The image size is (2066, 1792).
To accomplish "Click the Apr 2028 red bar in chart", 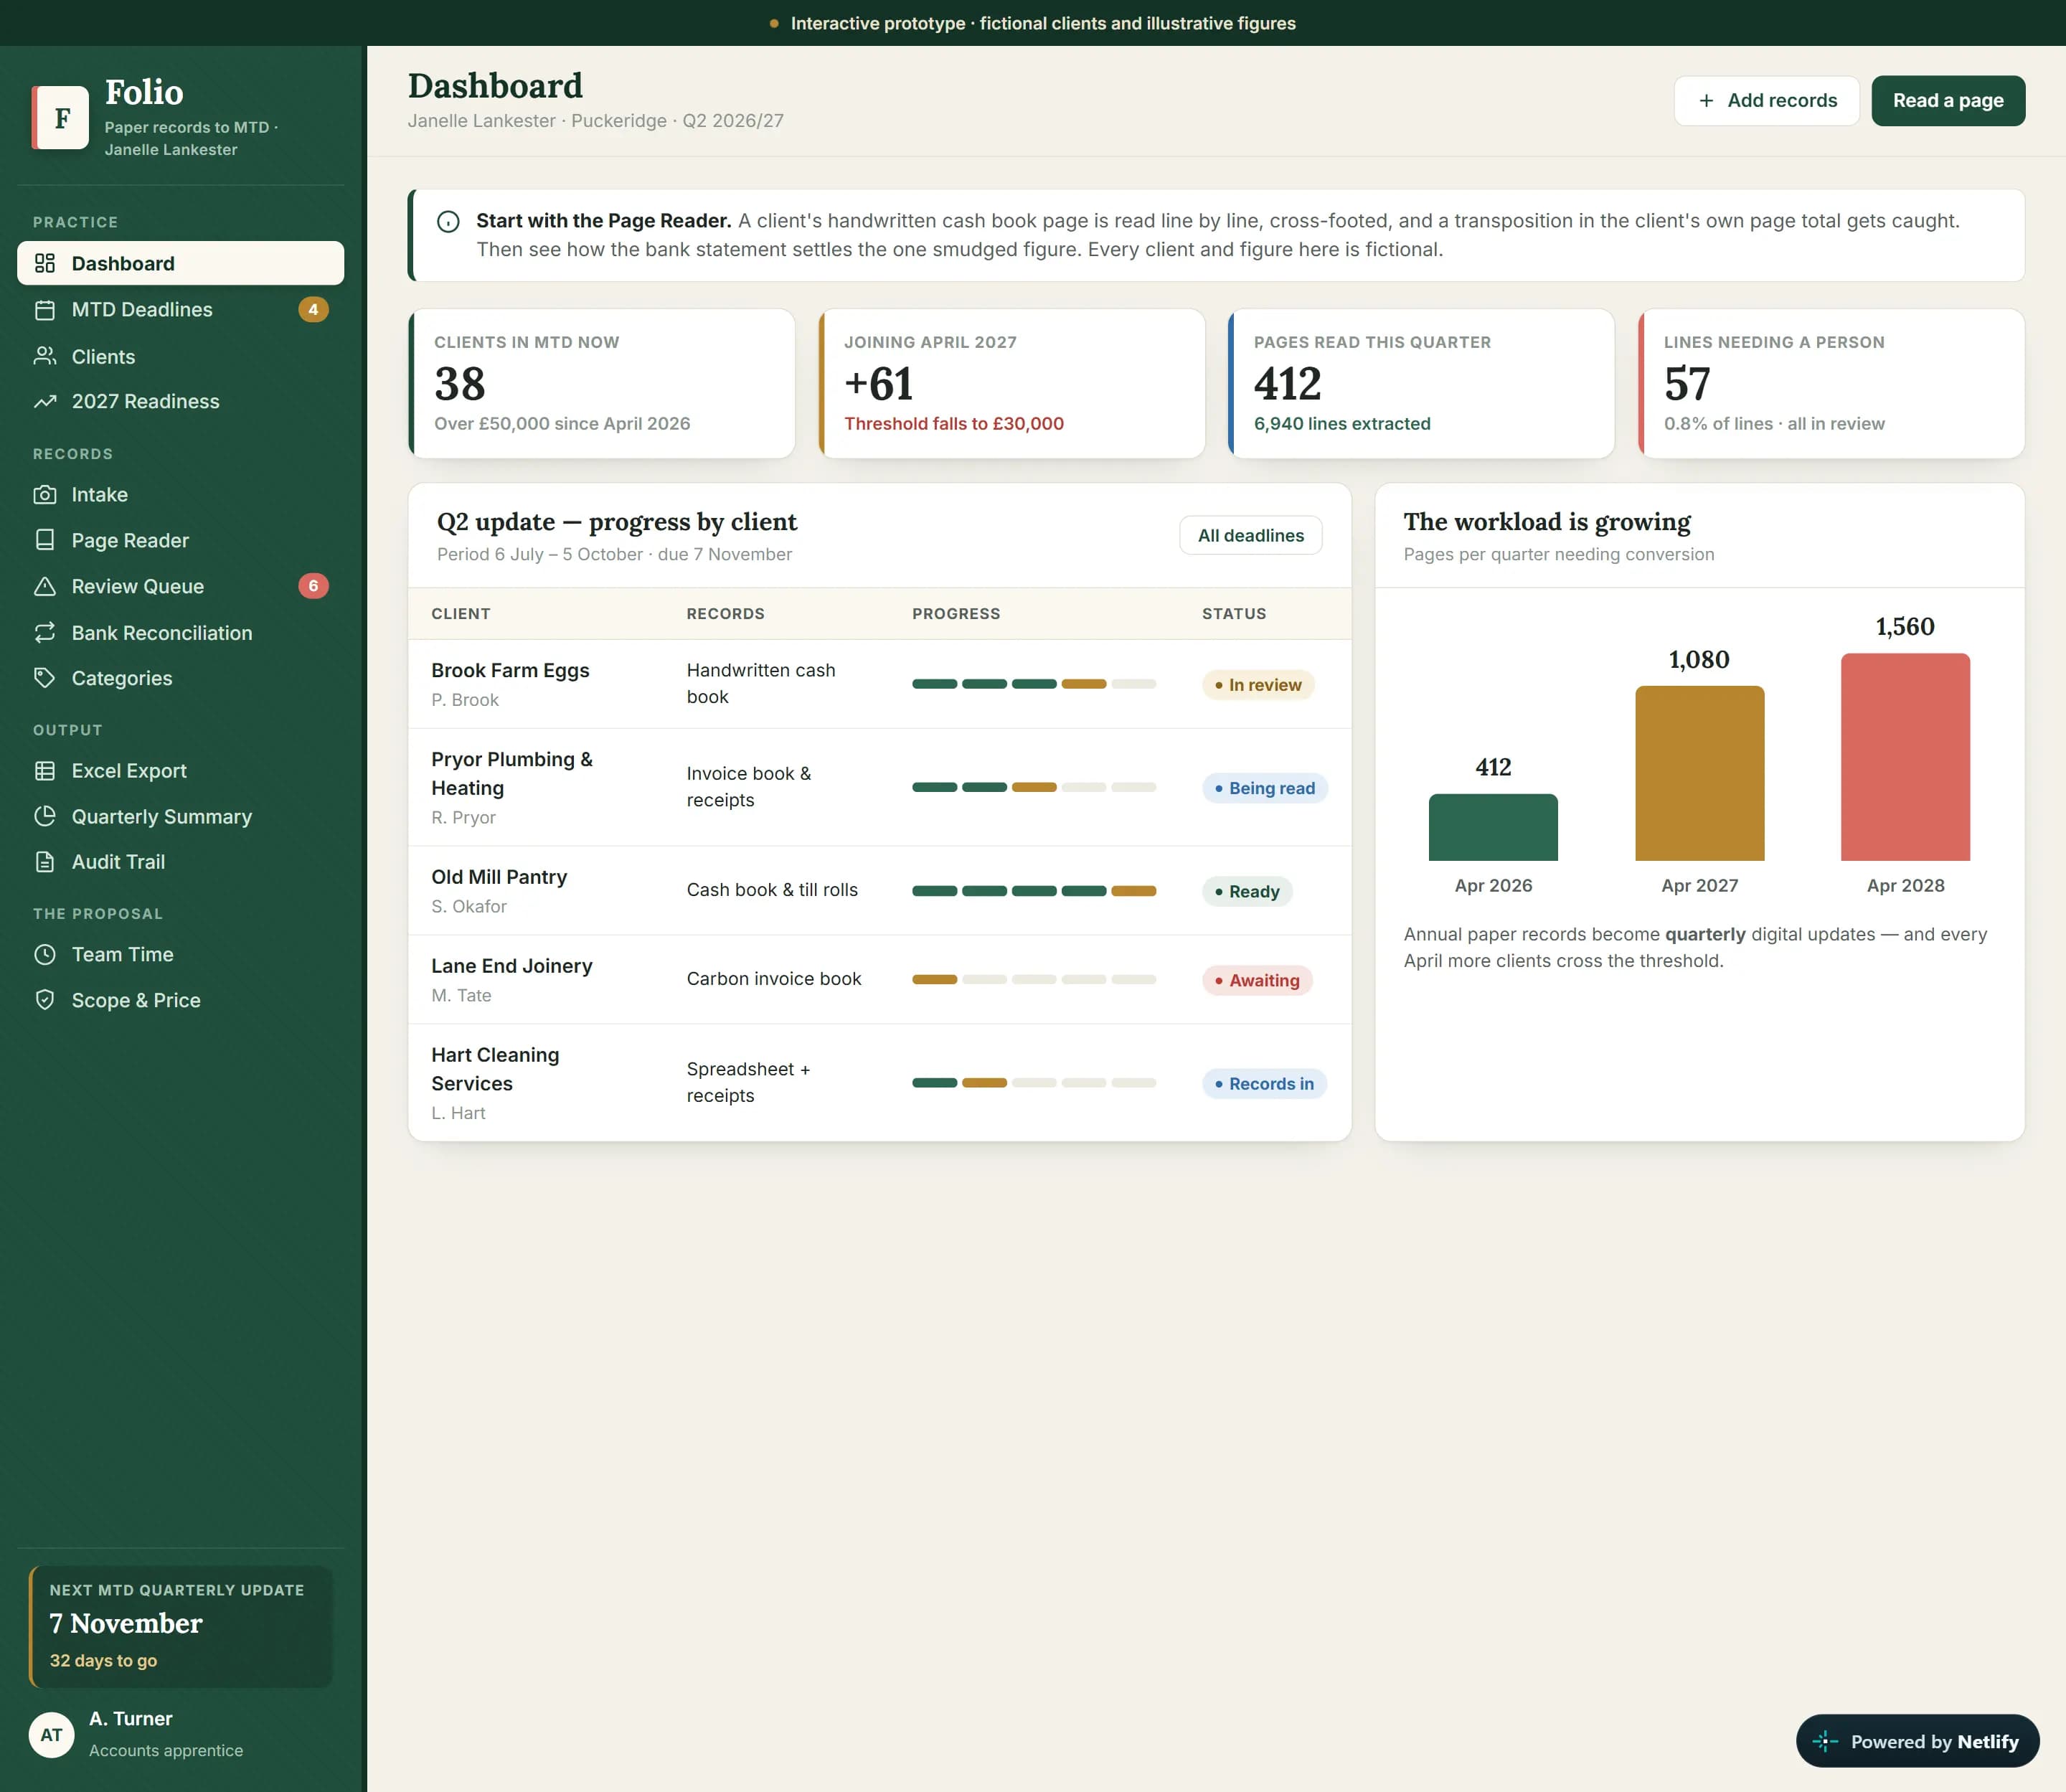I will (1905, 757).
